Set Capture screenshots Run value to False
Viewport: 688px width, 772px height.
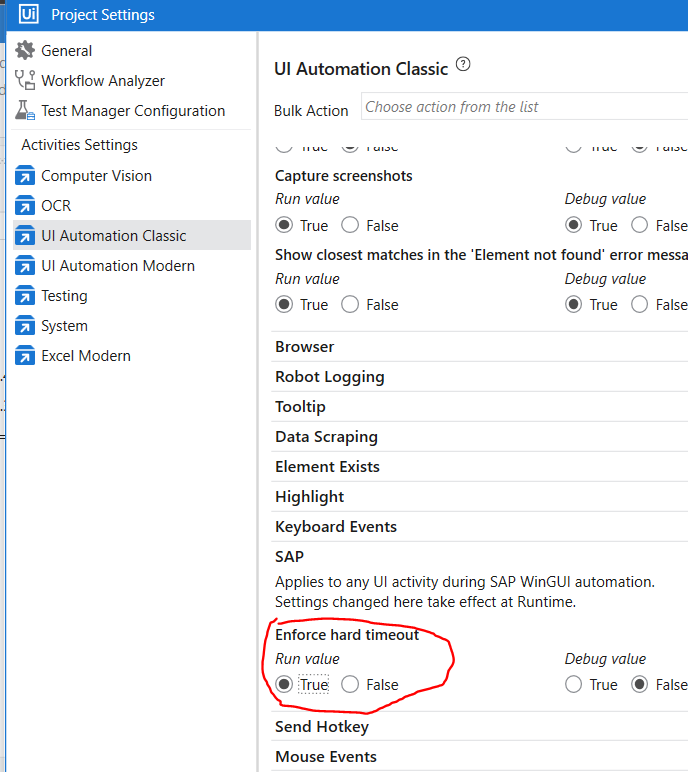pos(350,225)
